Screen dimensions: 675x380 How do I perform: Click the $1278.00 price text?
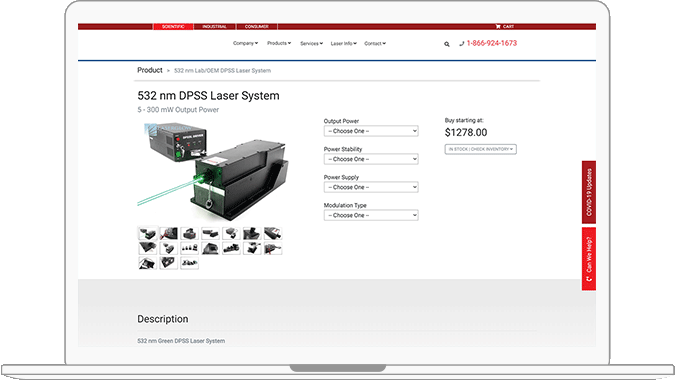(466, 133)
